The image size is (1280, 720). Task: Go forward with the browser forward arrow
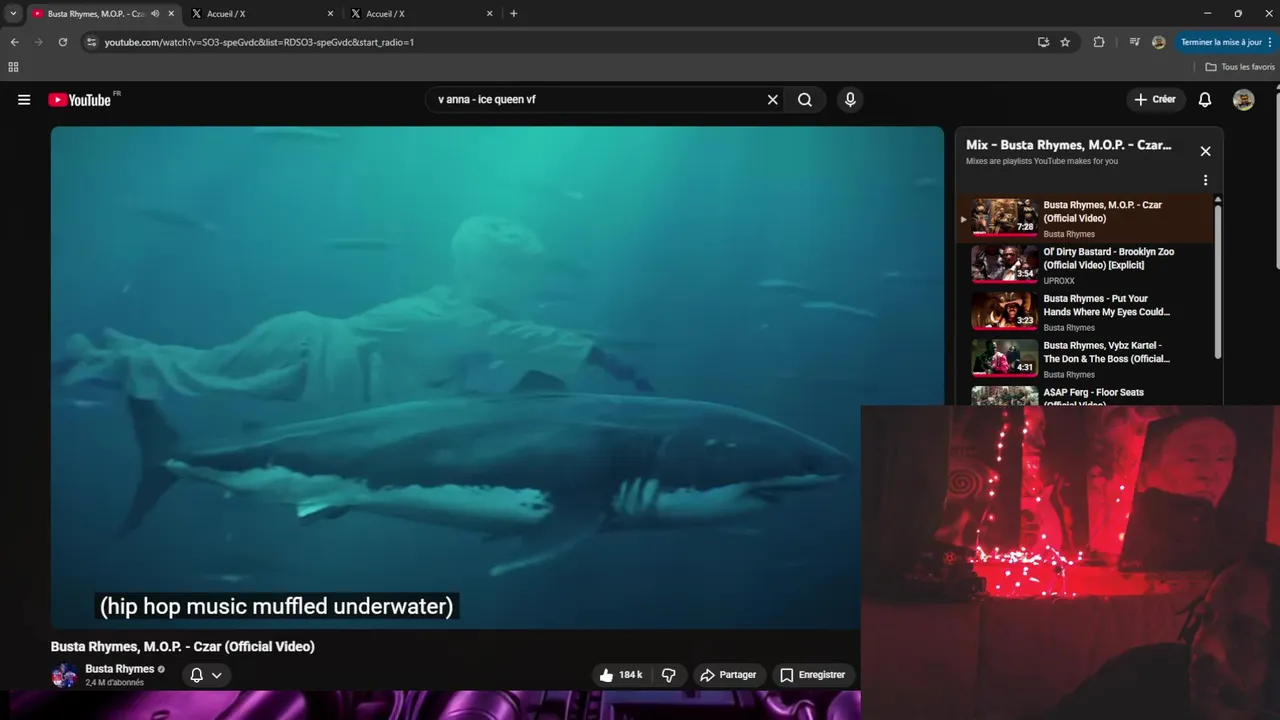(38, 42)
